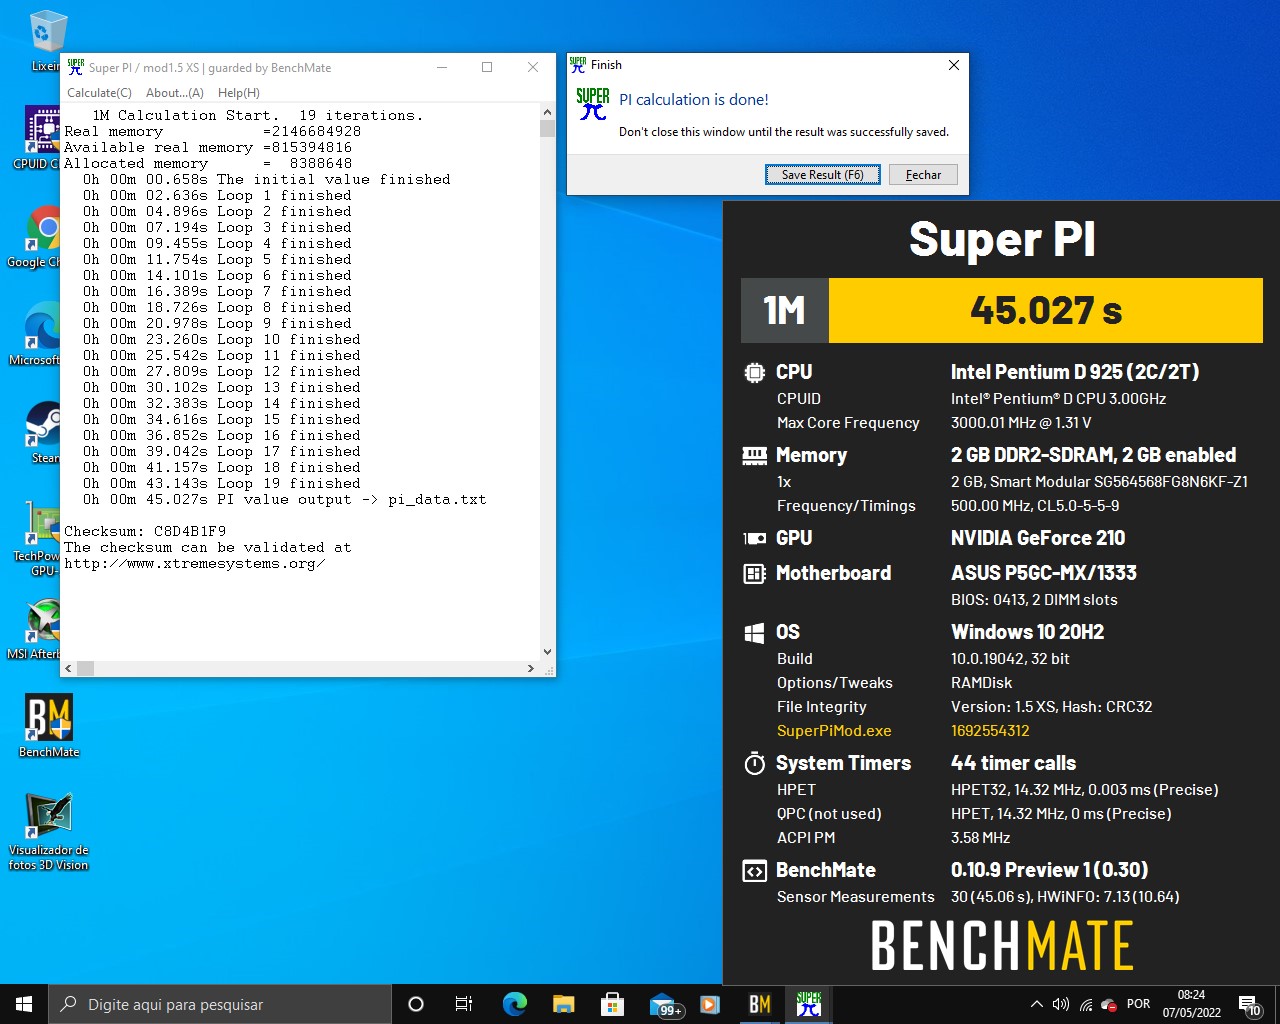Click the taskbar search box
Image resolution: width=1280 pixels, height=1024 pixels.
pyautogui.click(x=220, y=1004)
